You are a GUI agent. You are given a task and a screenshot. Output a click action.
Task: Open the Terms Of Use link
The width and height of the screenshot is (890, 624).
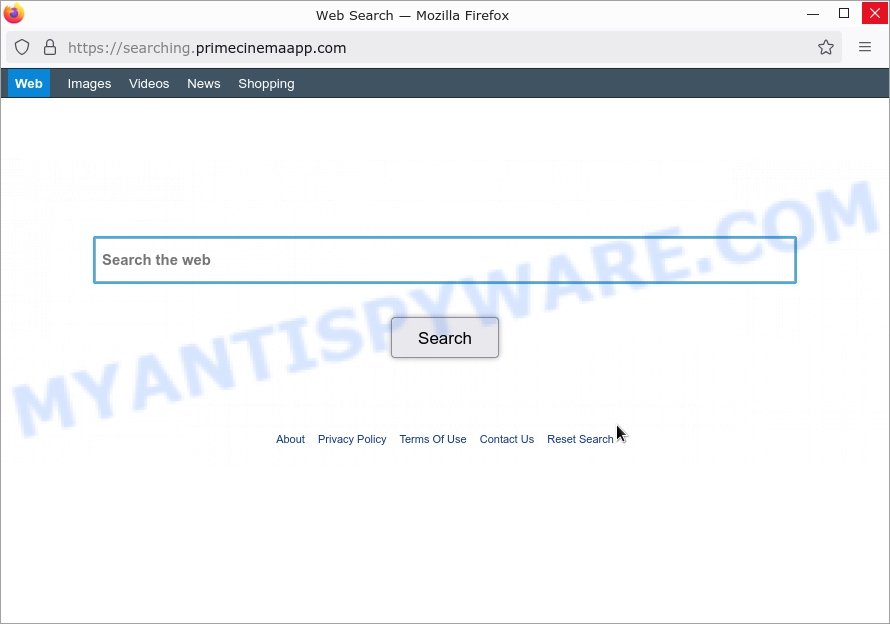click(433, 439)
